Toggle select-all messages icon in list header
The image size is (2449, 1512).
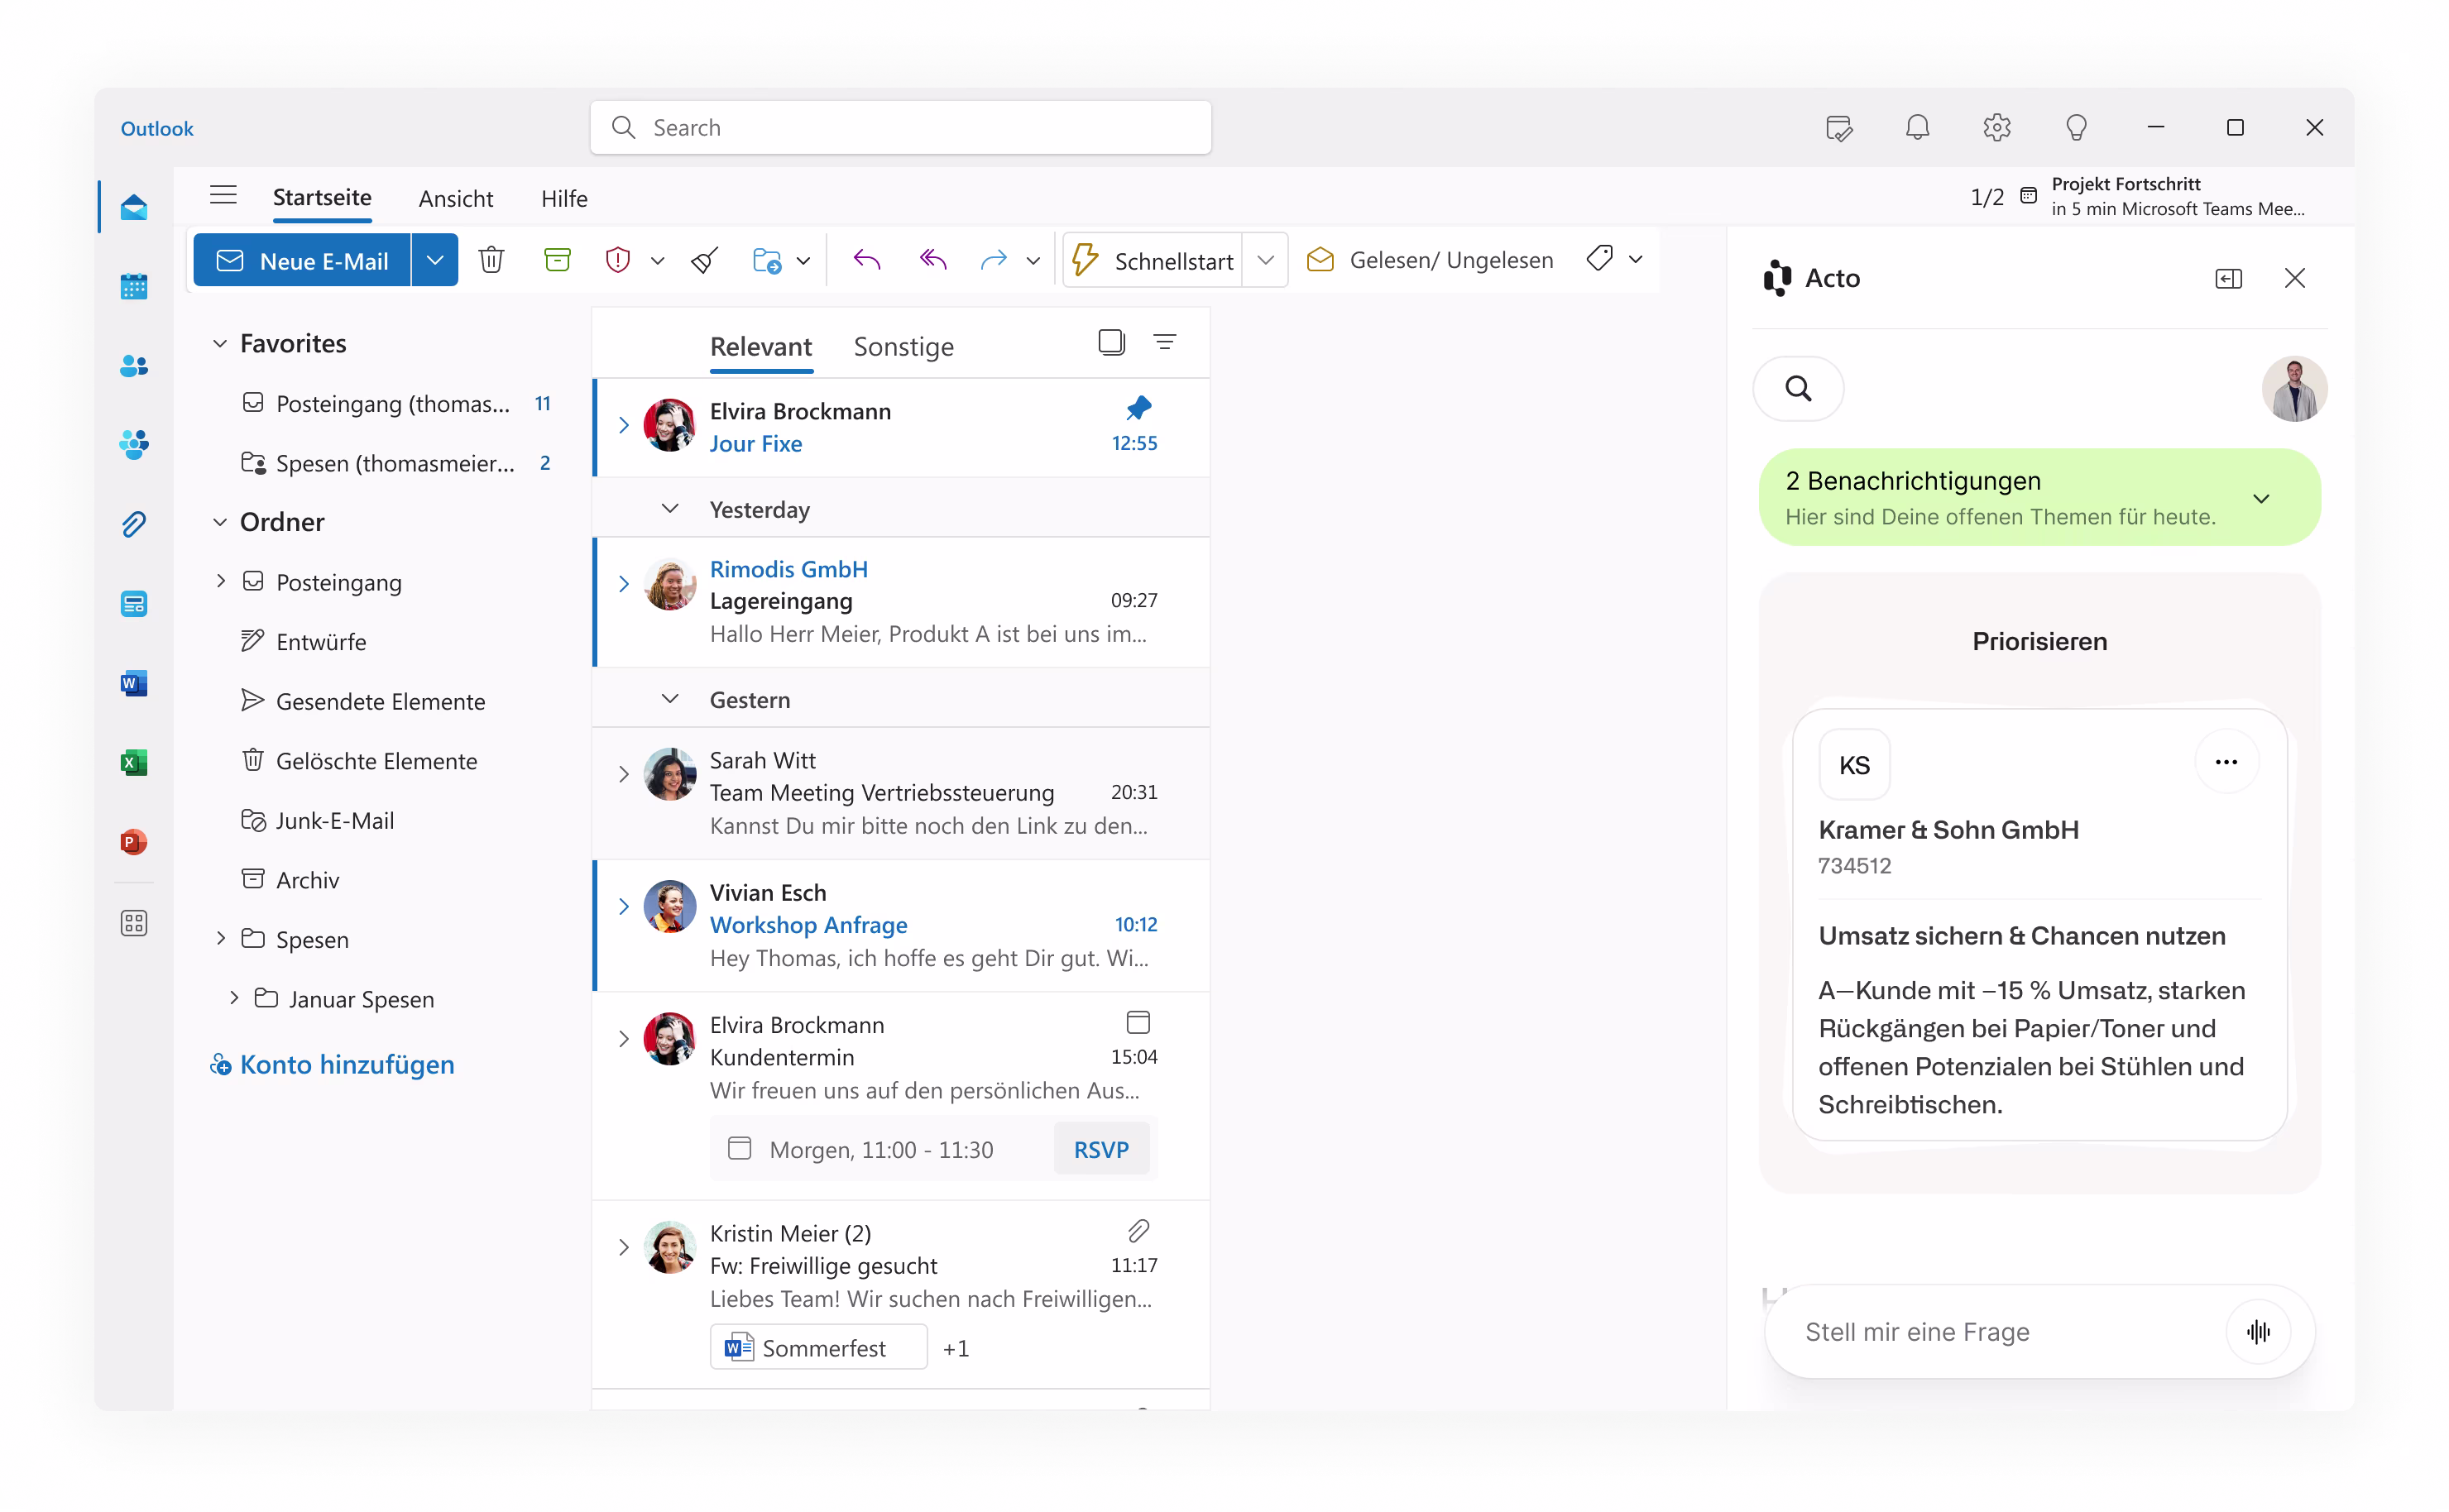click(x=1111, y=342)
